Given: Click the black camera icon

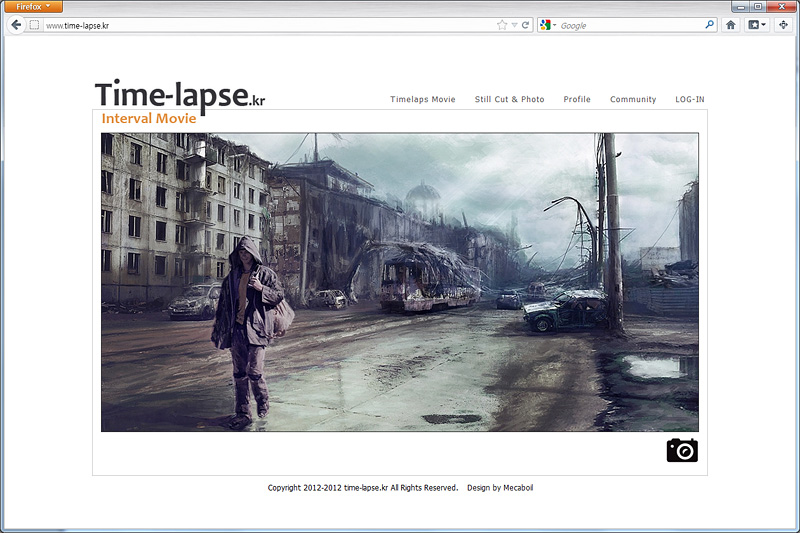Looking at the screenshot, I should tap(682, 450).
